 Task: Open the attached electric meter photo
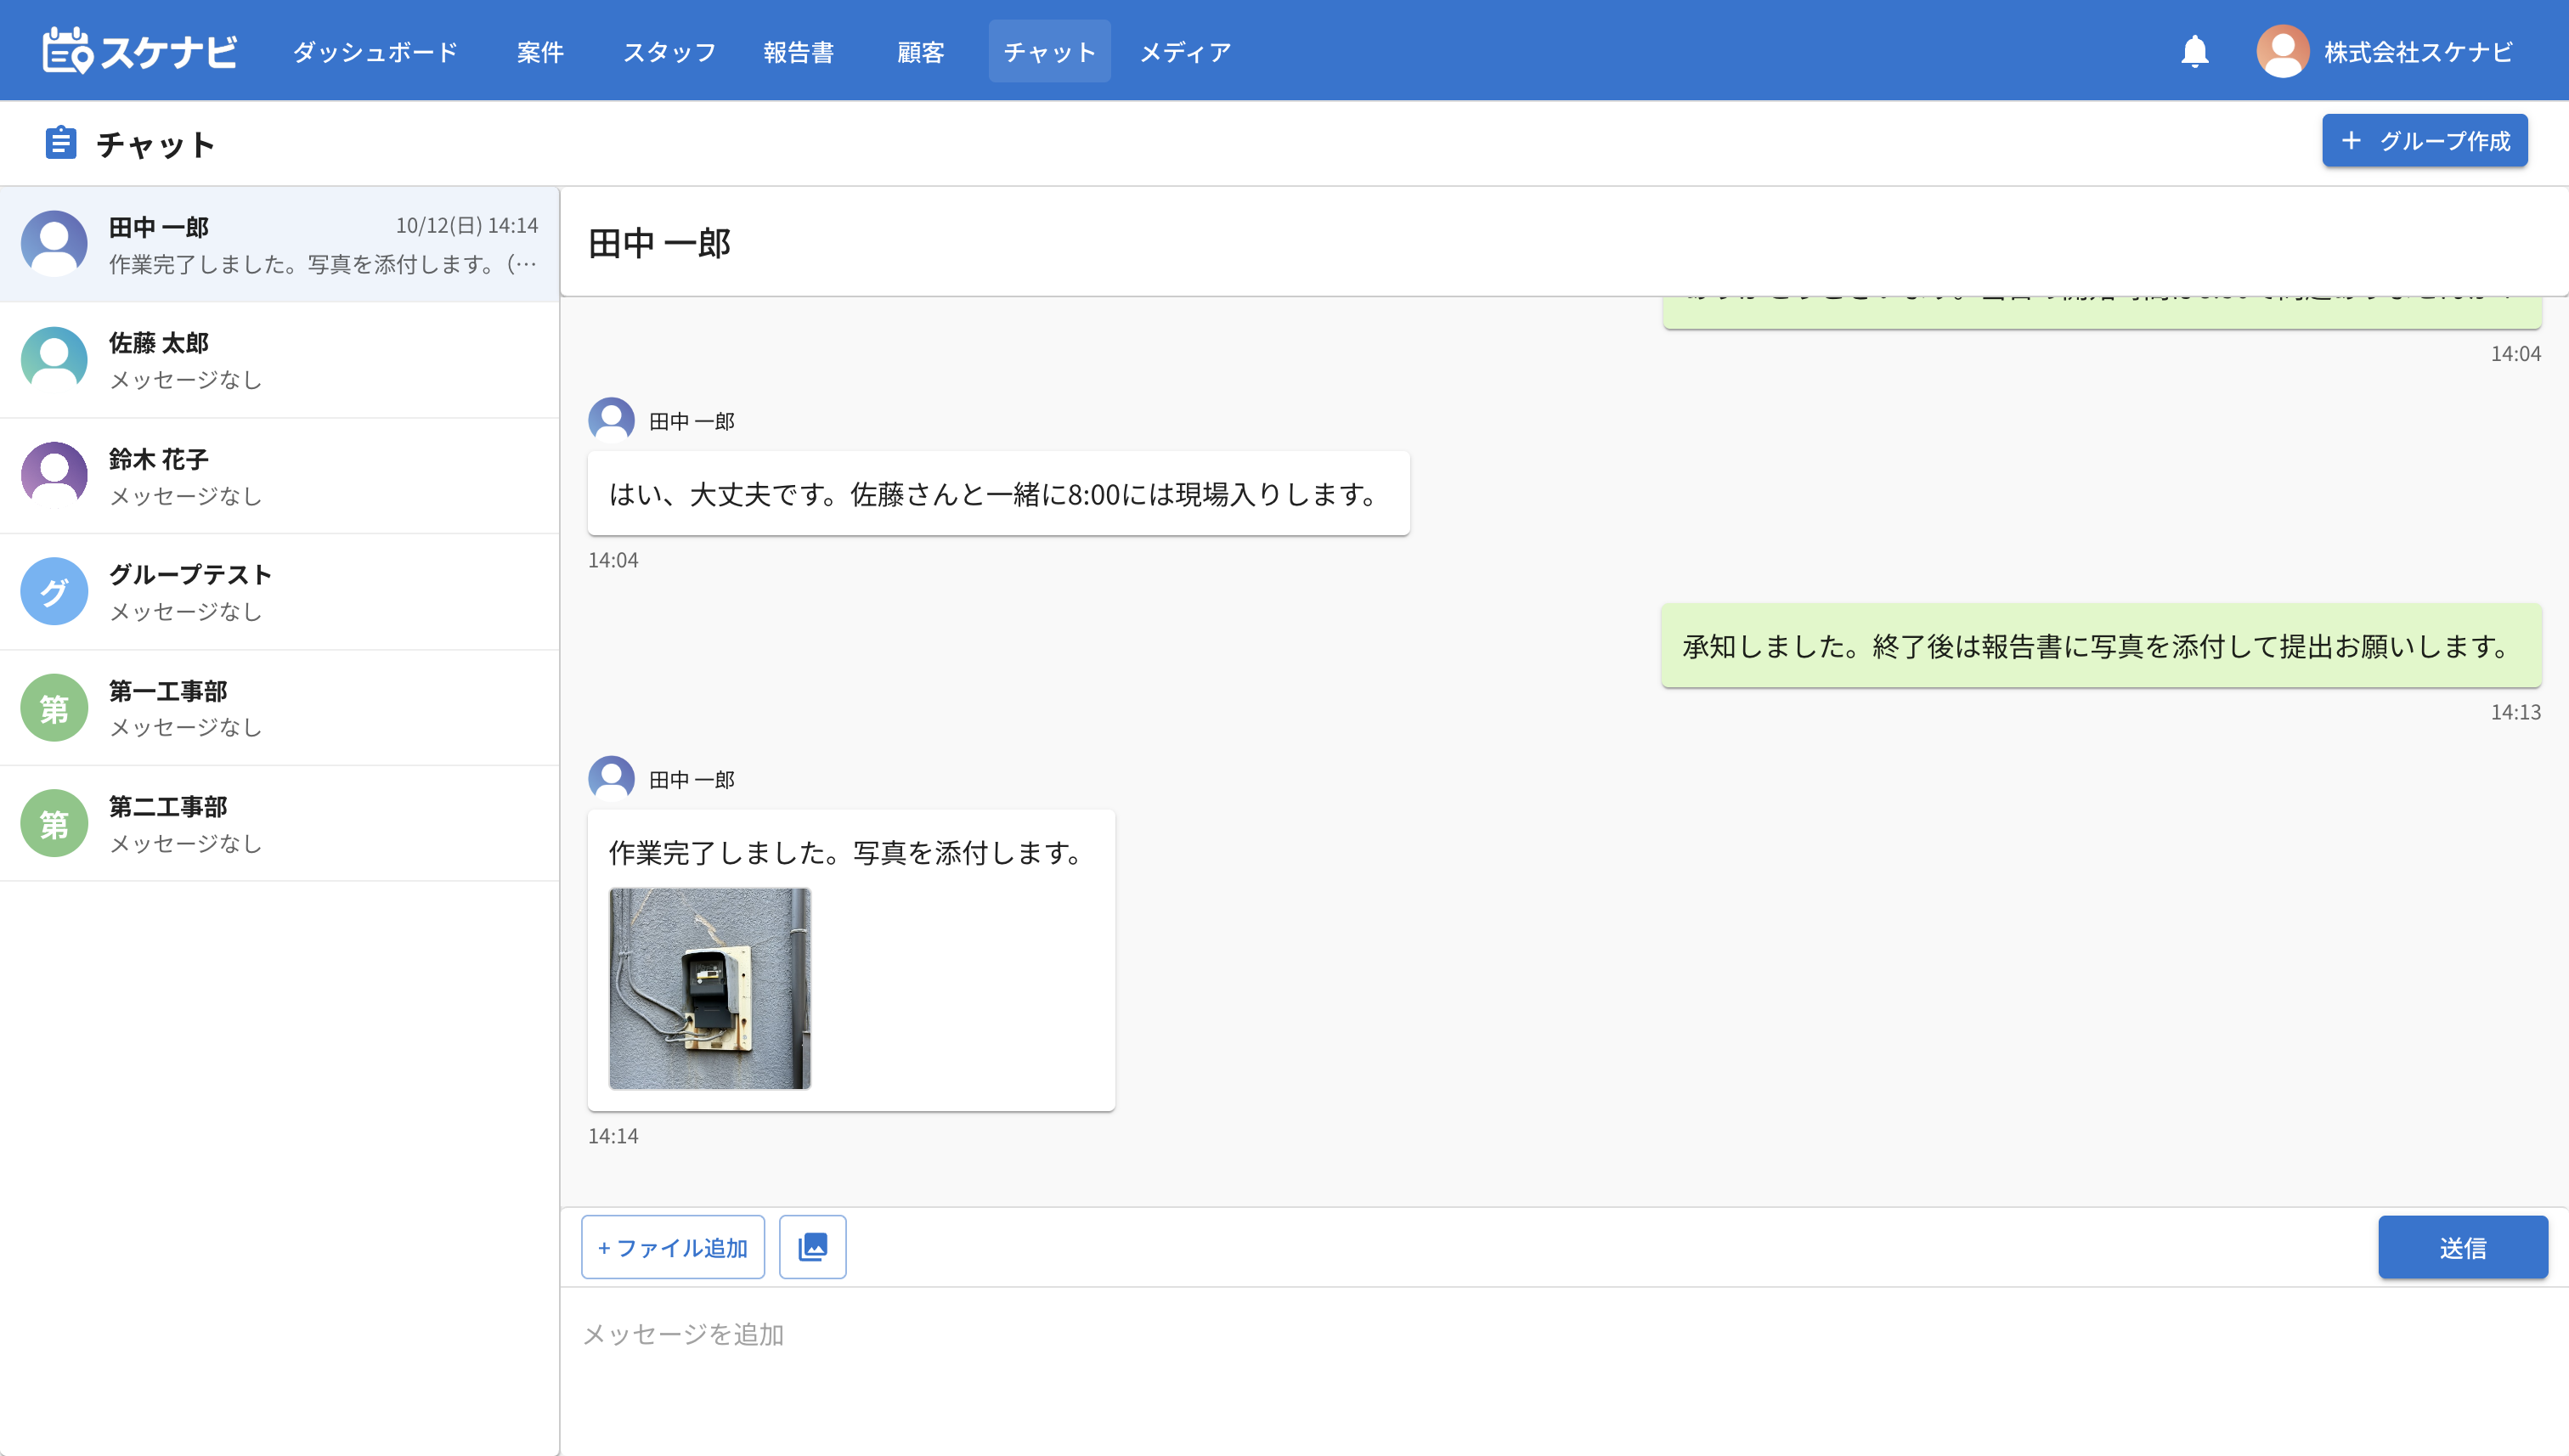[709, 988]
